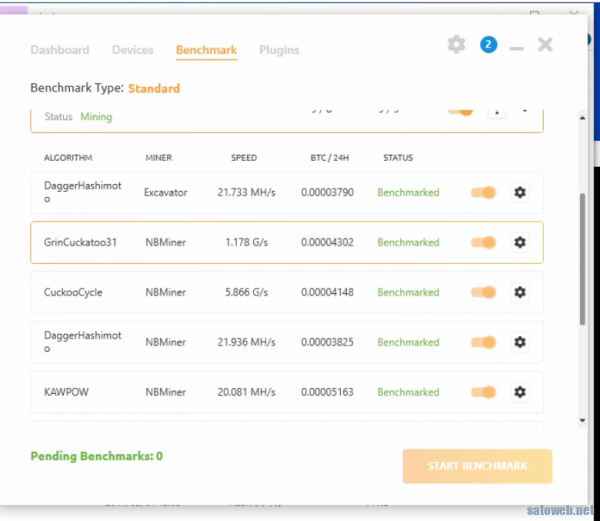Open the app settings gear in header

pyautogui.click(x=456, y=44)
